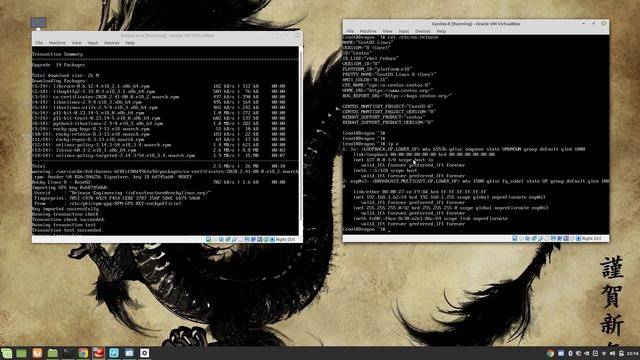This screenshot has width=640, height=360.
Task: Click the last shell prompt in Centos-8 terminal
Action: coord(364,229)
